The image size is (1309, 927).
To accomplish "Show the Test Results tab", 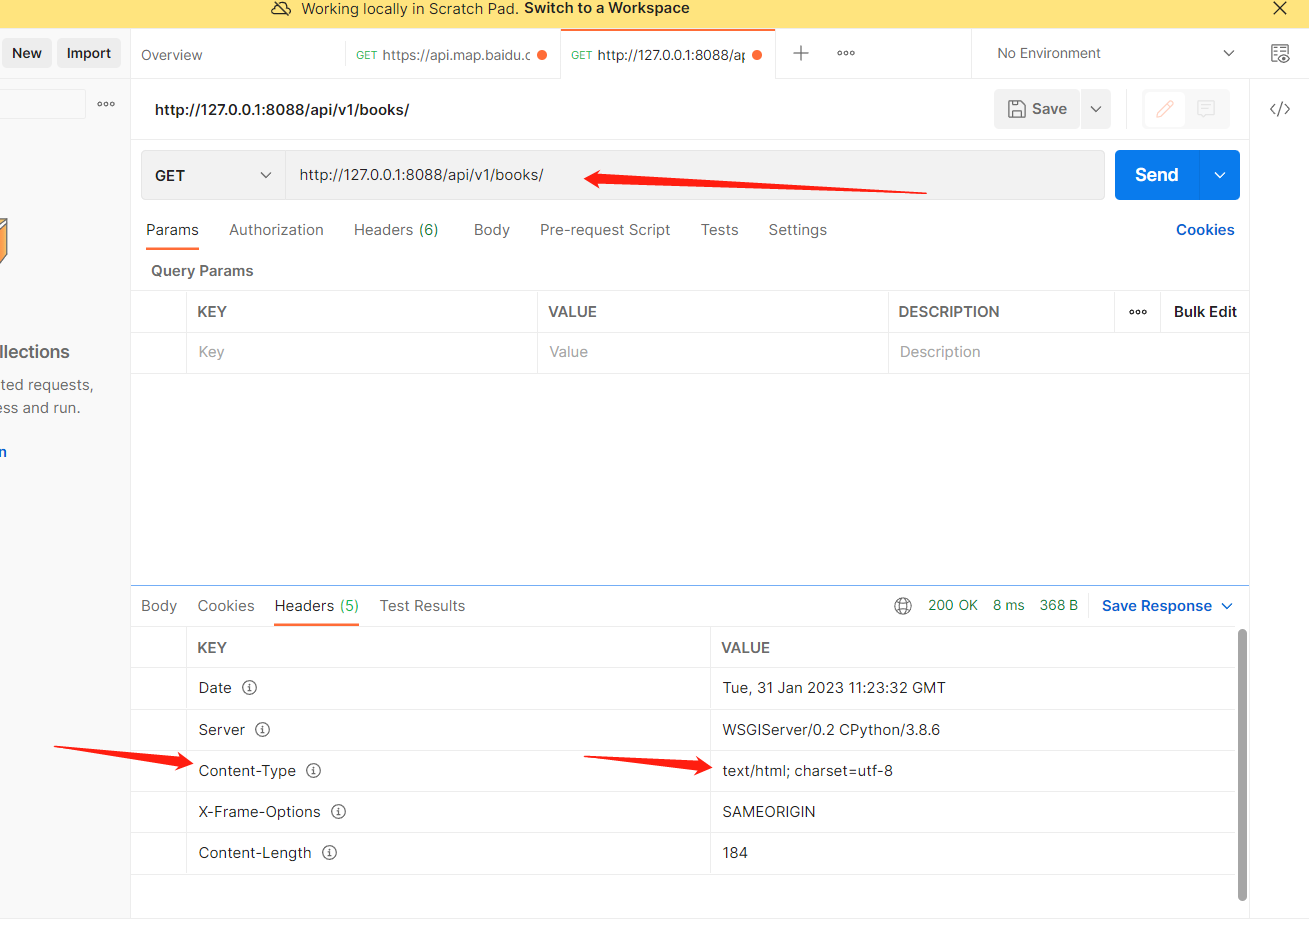I will click(422, 606).
